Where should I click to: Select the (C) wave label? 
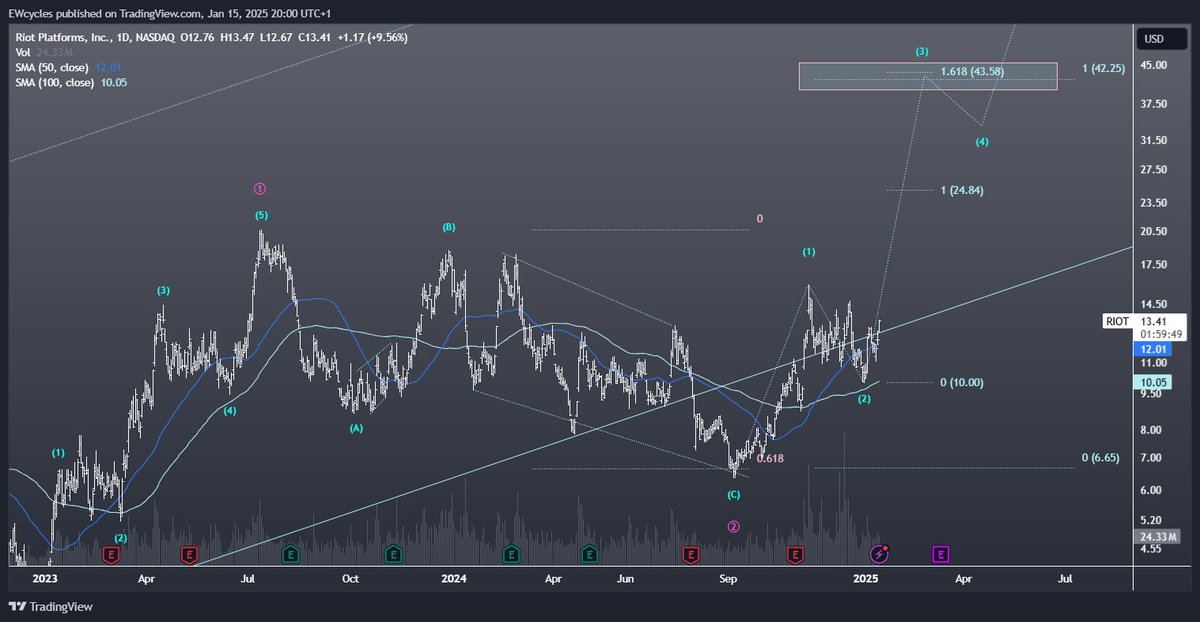click(x=733, y=495)
